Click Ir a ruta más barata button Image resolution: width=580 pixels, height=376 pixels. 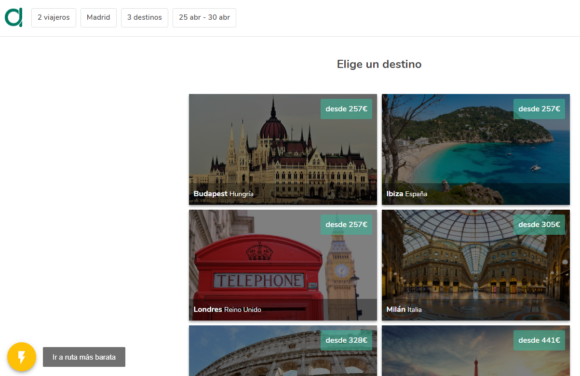[x=84, y=357]
